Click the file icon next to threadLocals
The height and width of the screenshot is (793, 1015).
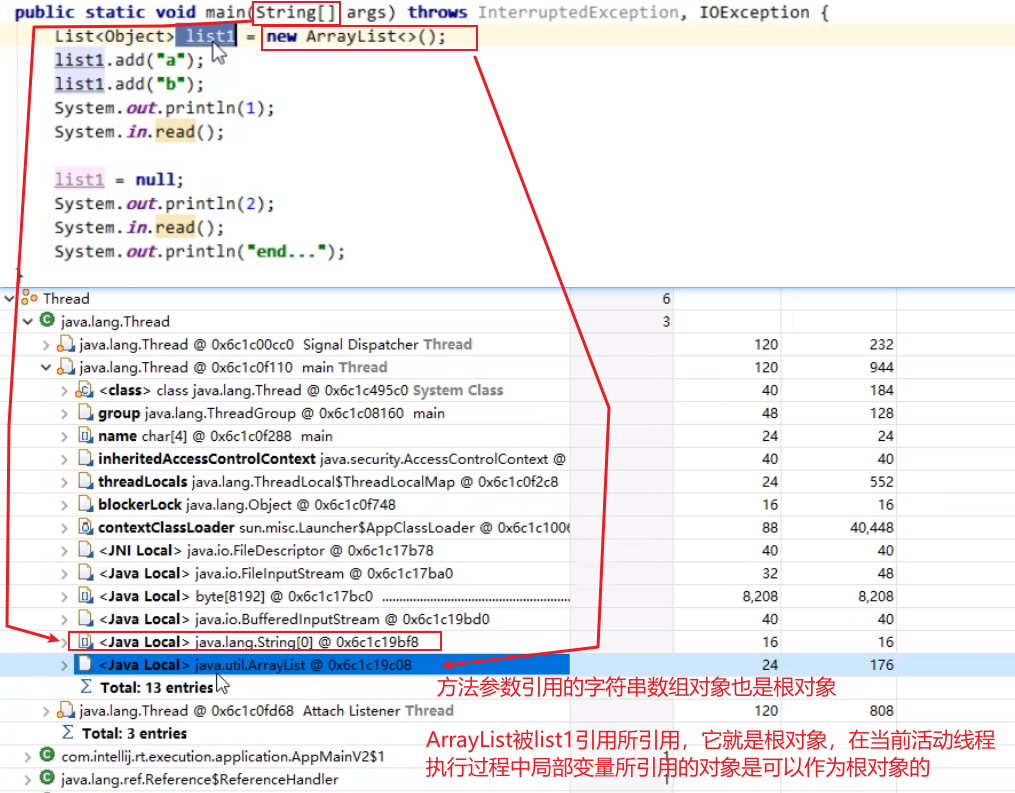[x=86, y=482]
